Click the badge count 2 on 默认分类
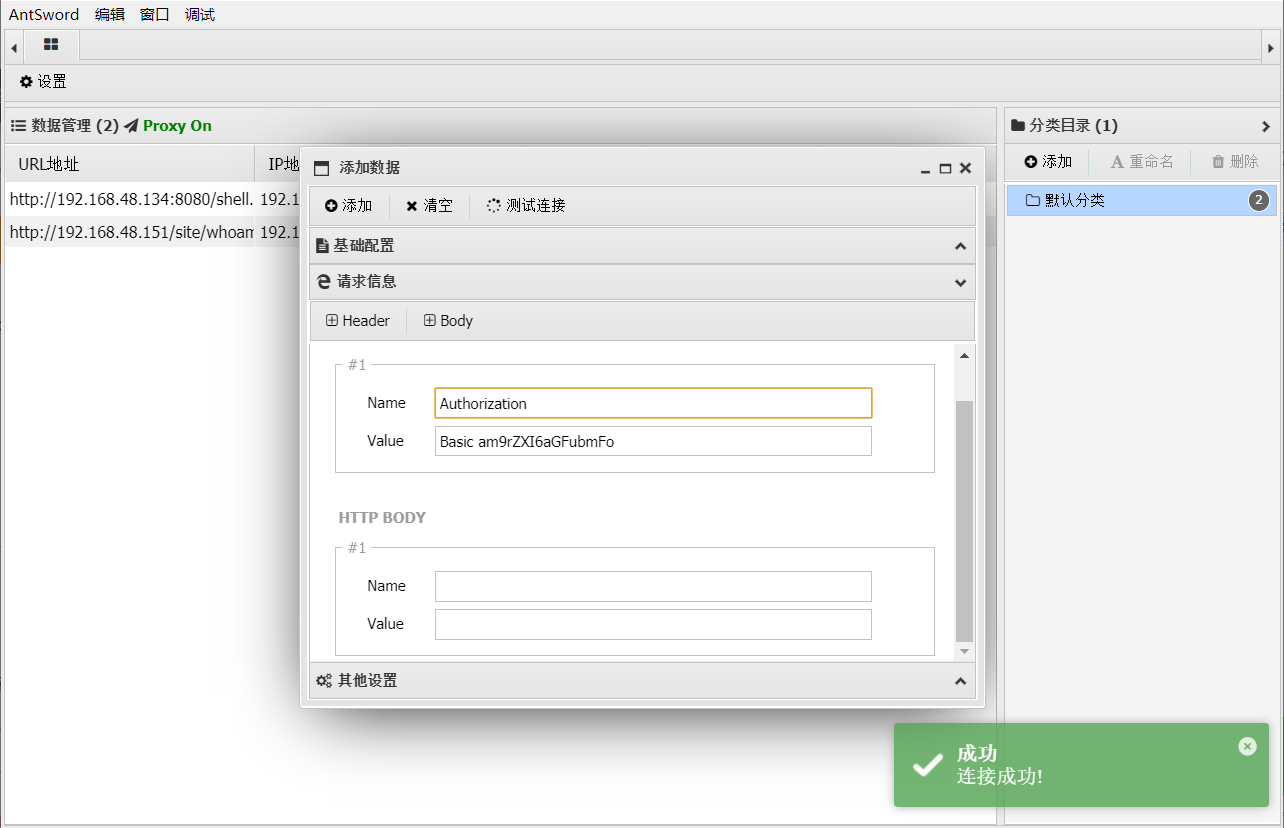The width and height of the screenshot is (1284, 828). (1259, 201)
